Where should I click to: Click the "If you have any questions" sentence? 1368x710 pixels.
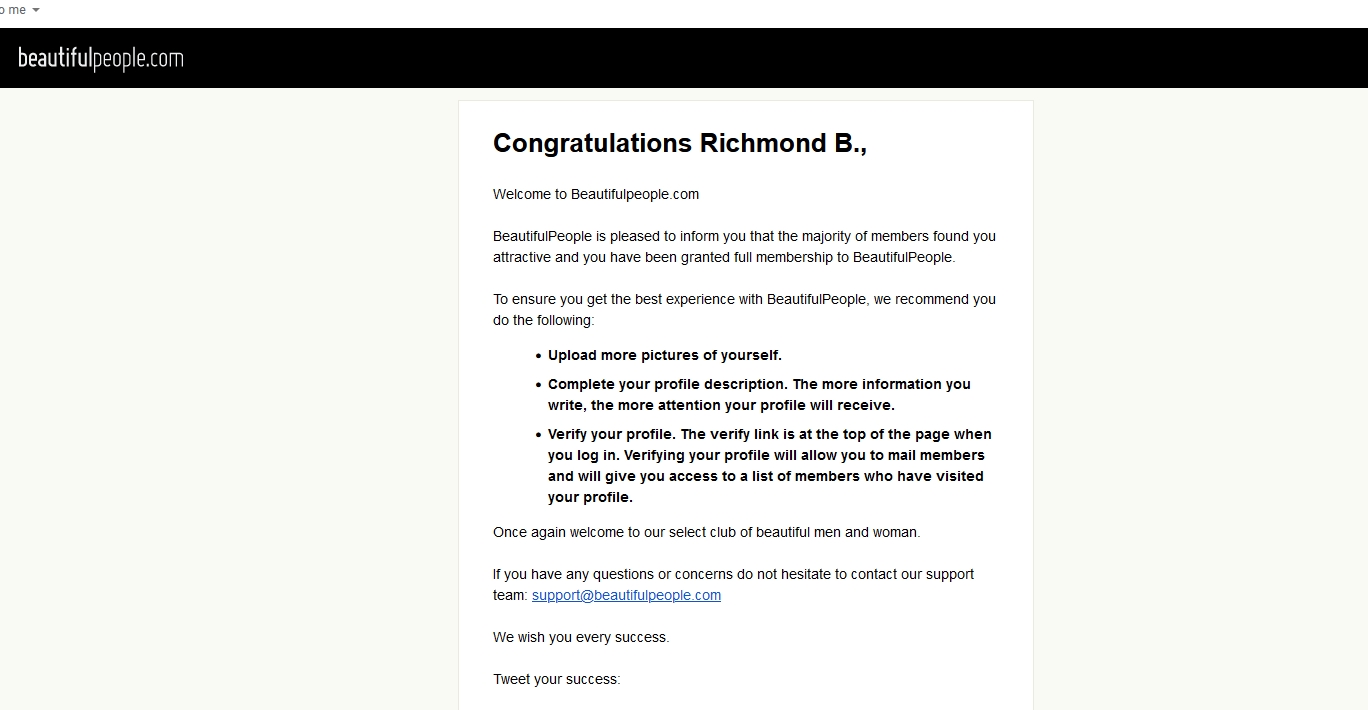pyautogui.click(x=733, y=584)
